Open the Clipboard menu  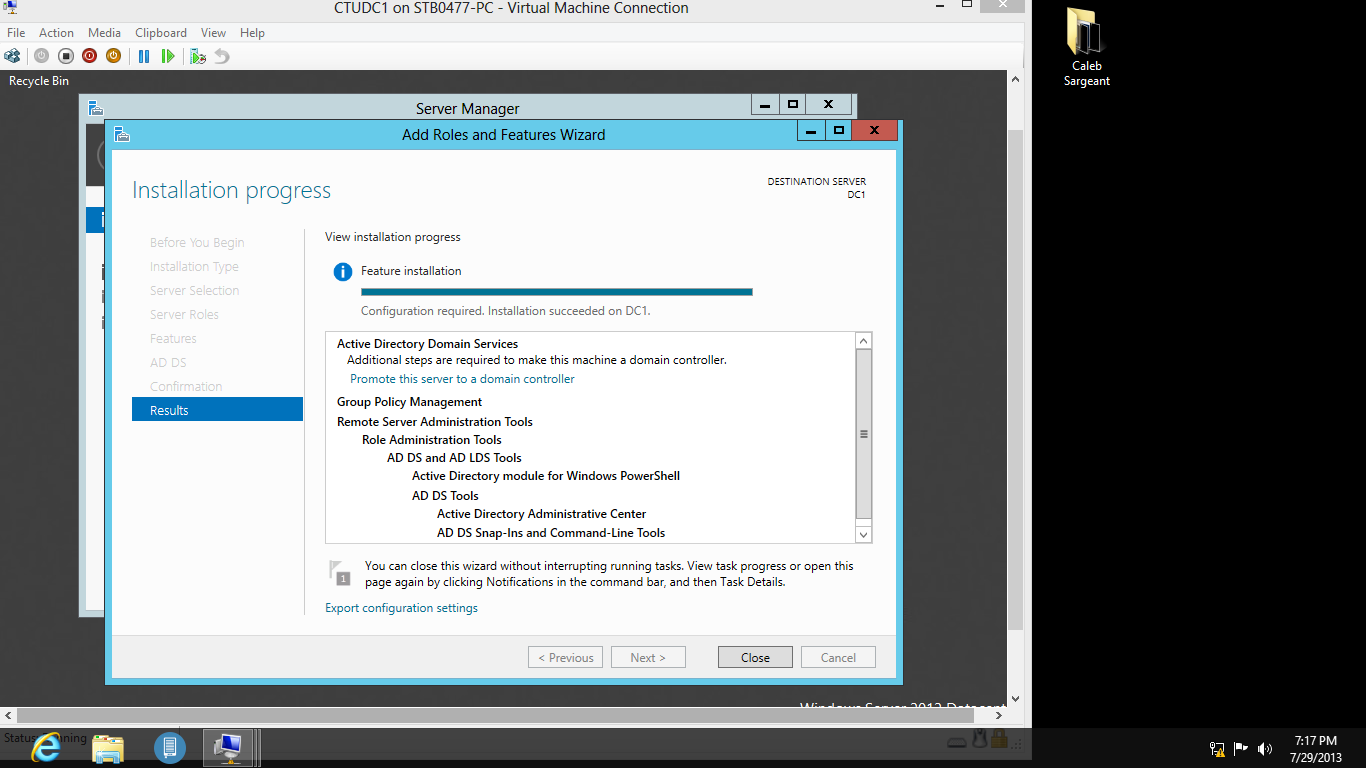161,33
